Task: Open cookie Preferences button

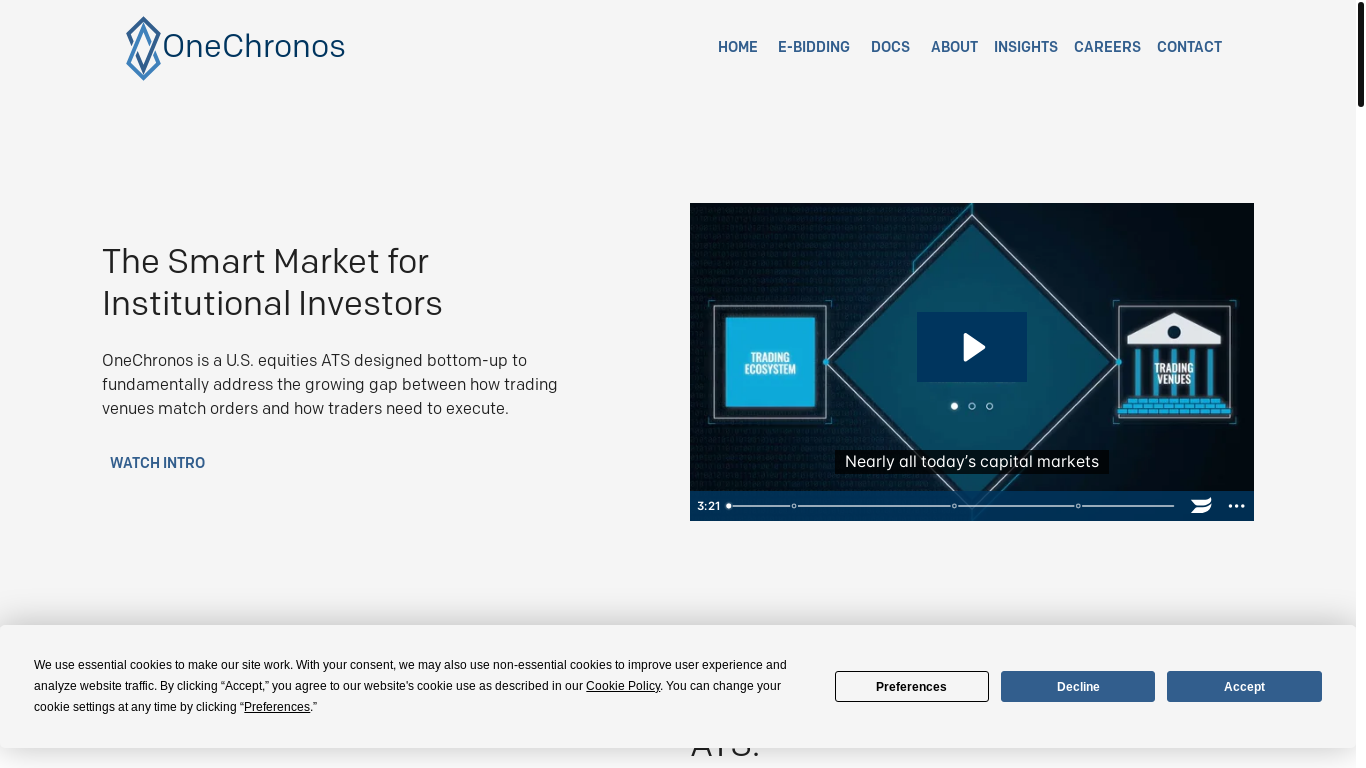Action: tap(911, 686)
